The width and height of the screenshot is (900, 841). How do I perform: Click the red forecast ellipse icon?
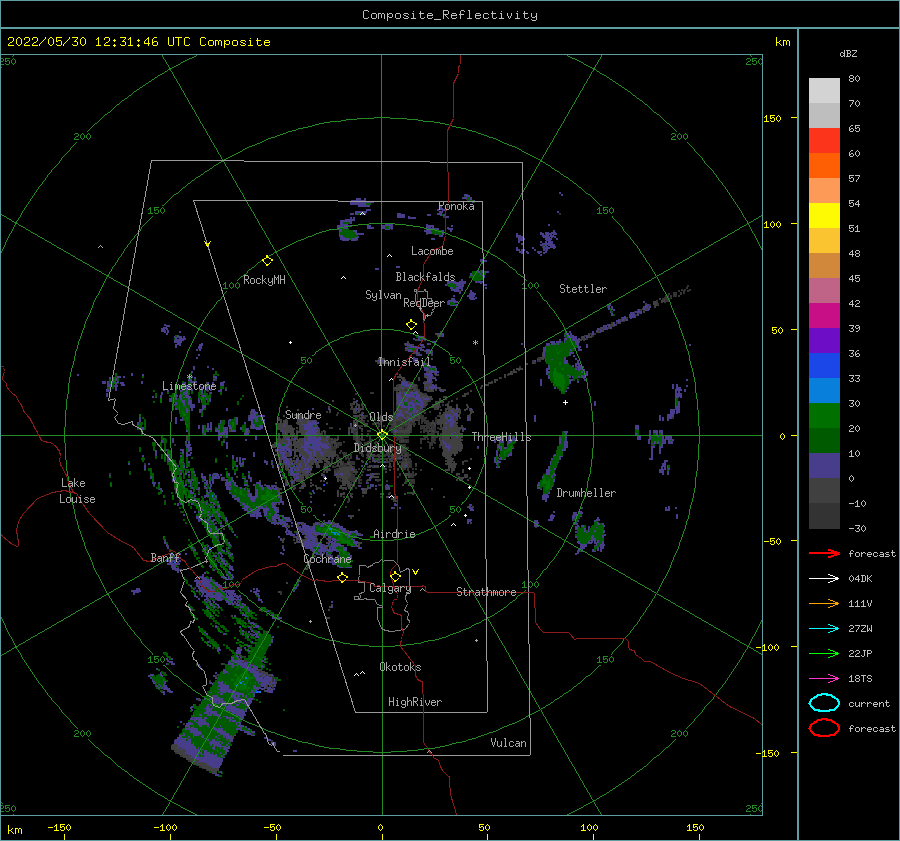(x=824, y=728)
